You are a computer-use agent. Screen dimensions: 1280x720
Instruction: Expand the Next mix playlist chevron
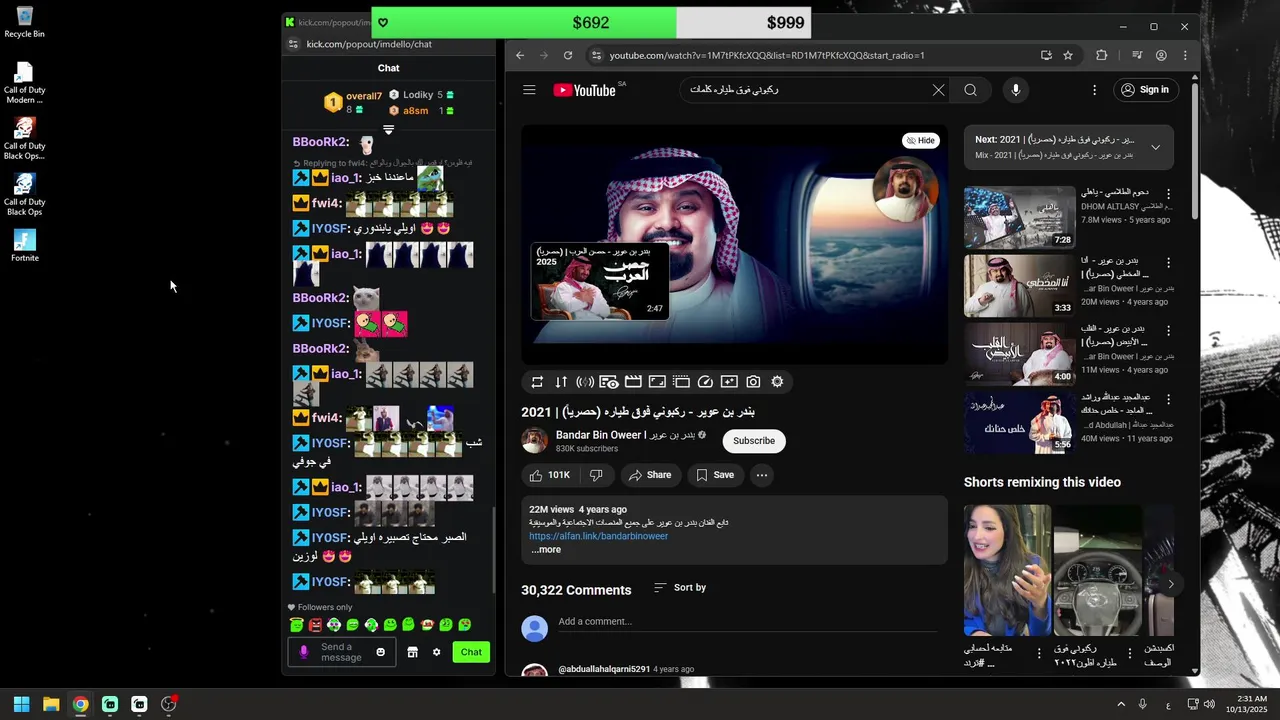coord(1155,147)
